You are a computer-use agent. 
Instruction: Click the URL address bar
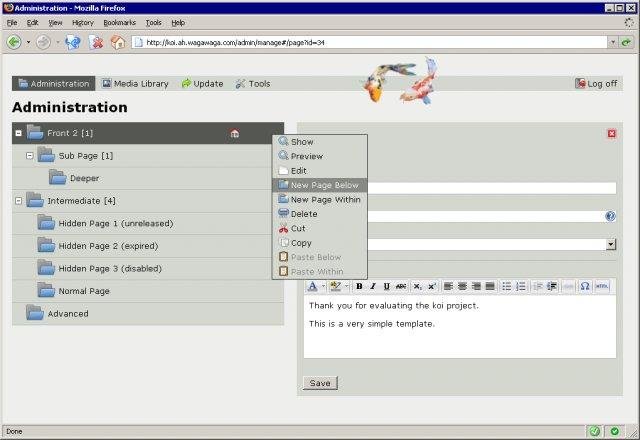369,42
